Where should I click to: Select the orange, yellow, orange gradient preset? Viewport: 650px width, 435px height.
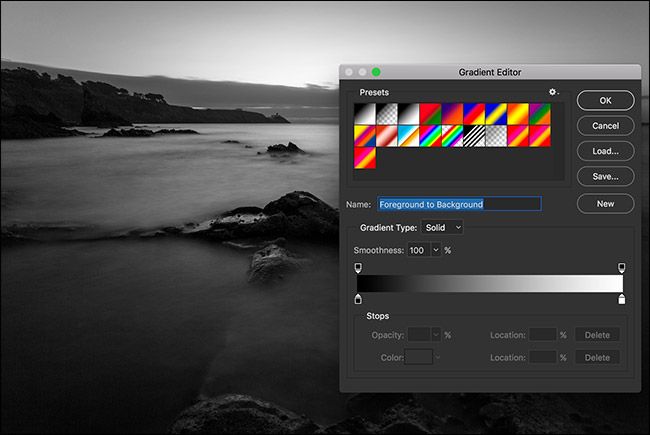(x=518, y=114)
